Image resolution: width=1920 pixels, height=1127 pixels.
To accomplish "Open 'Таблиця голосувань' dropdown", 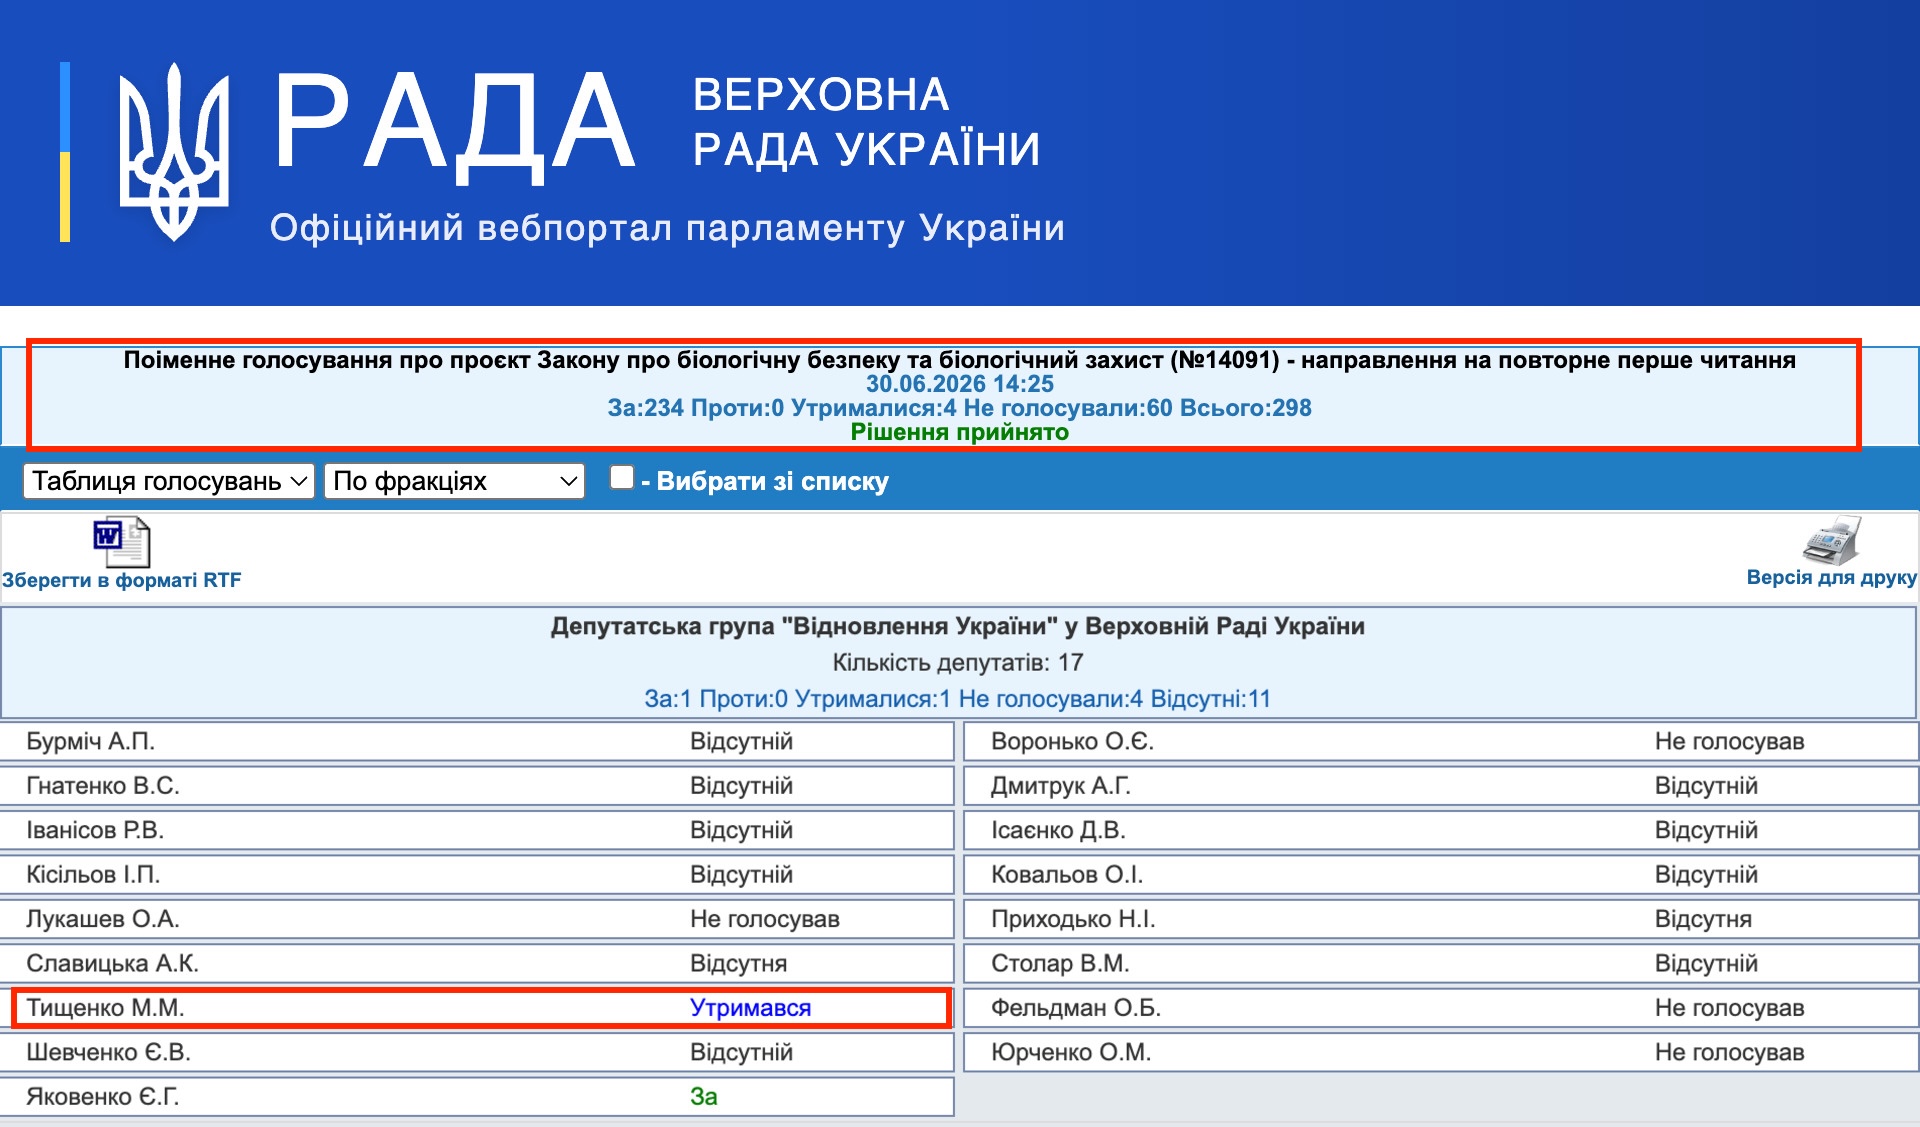I will point(169,481).
